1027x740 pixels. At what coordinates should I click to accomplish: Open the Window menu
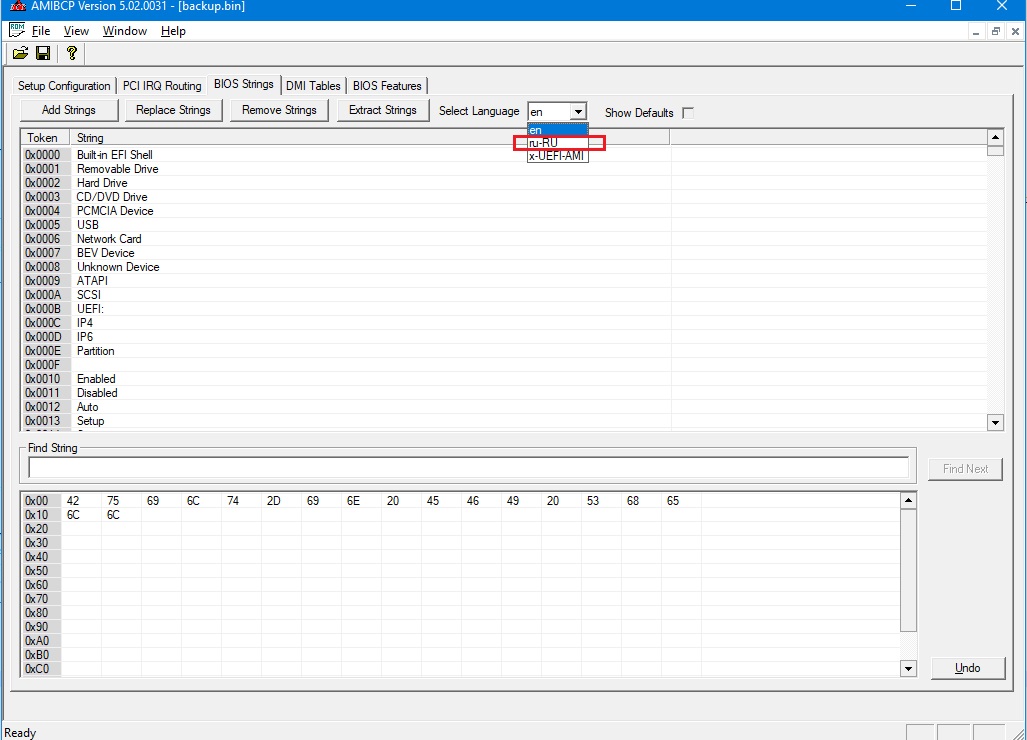tap(124, 31)
